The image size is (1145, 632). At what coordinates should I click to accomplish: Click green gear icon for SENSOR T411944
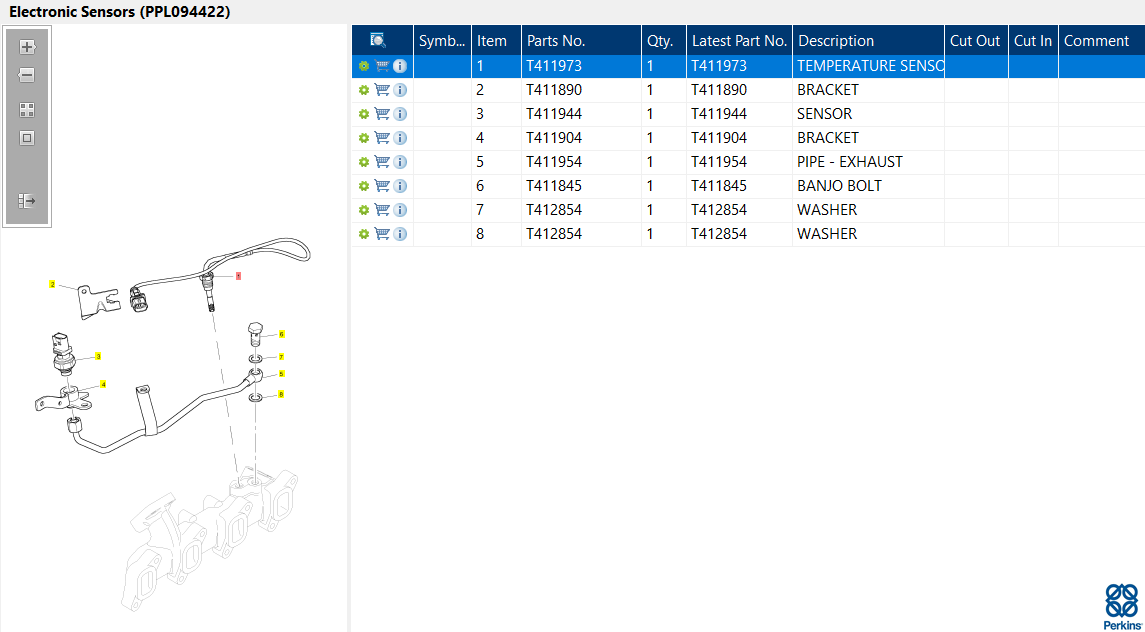364,115
